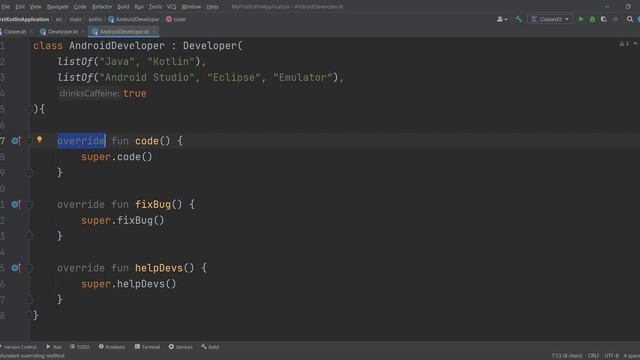Open the Problems tool window
The height and width of the screenshot is (360, 640).
coord(112,347)
